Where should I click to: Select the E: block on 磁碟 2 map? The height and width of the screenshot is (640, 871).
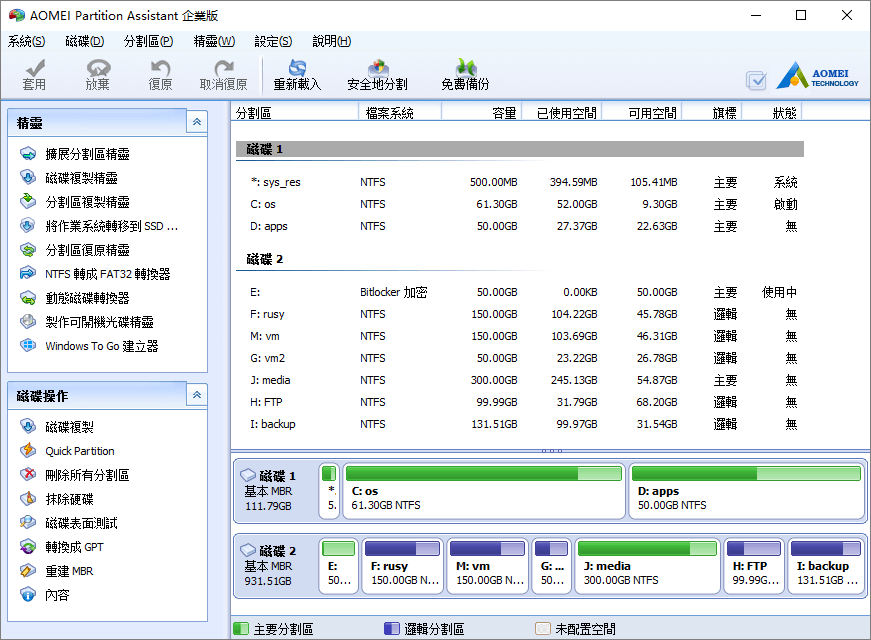[x=338, y=566]
